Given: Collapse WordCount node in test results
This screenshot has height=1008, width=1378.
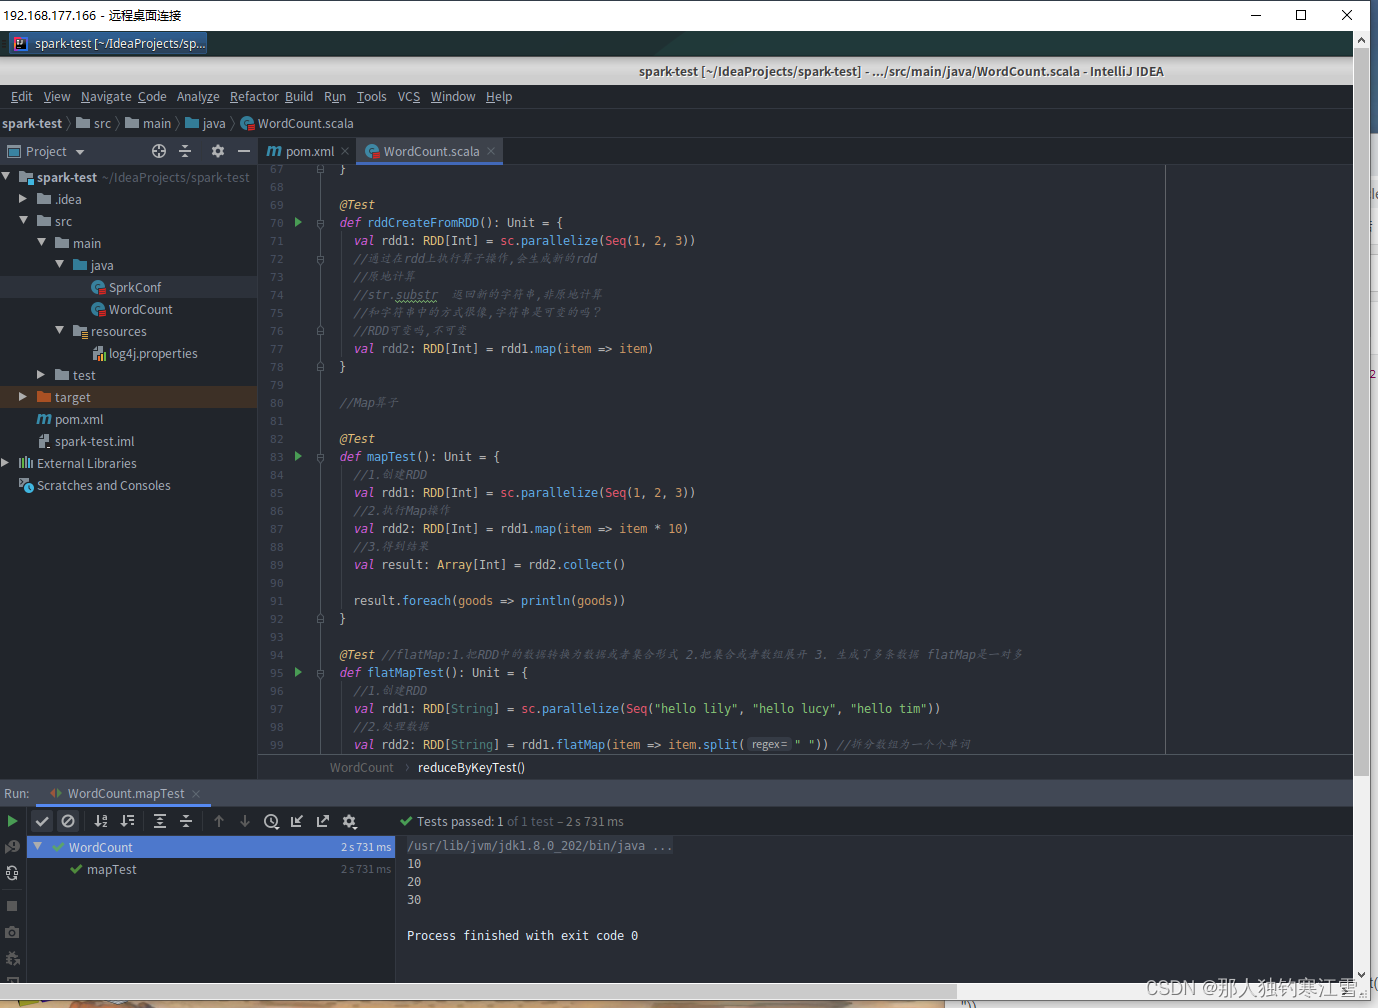Looking at the screenshot, I should [x=37, y=846].
